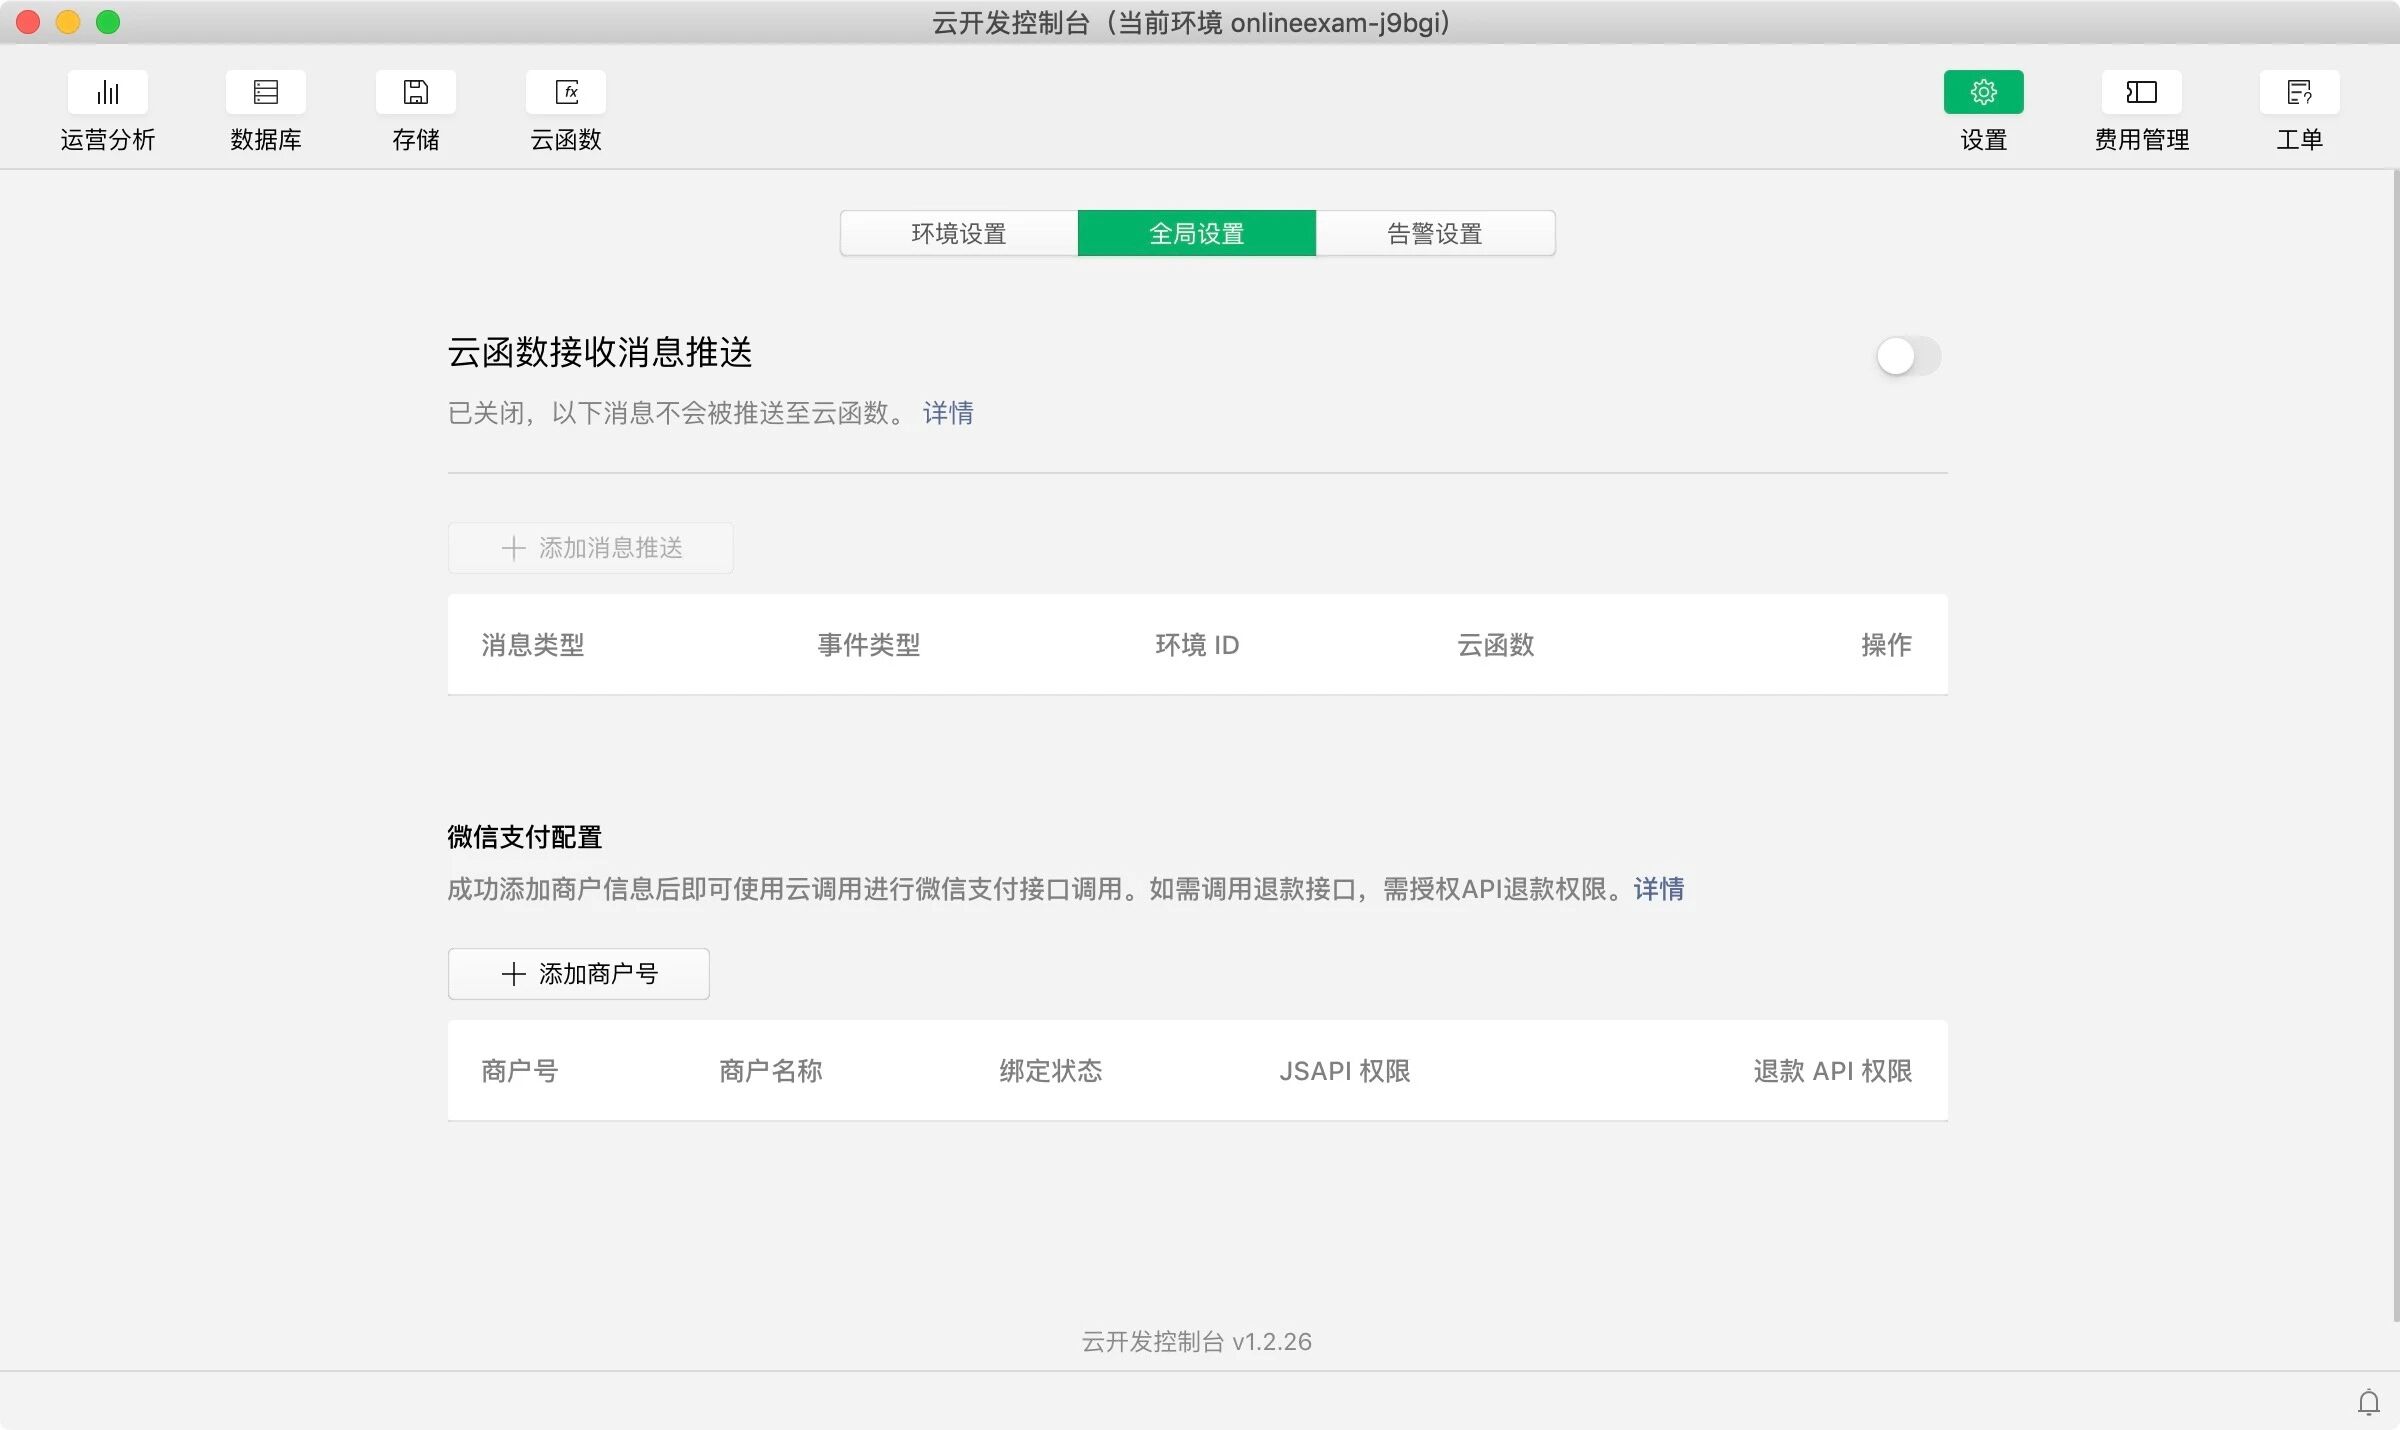Click the green macOS zoom window button
This screenshot has width=2400, height=1430.
[x=108, y=22]
